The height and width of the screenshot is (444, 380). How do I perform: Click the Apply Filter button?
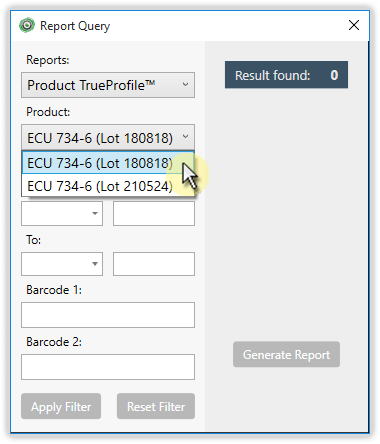coord(61,406)
